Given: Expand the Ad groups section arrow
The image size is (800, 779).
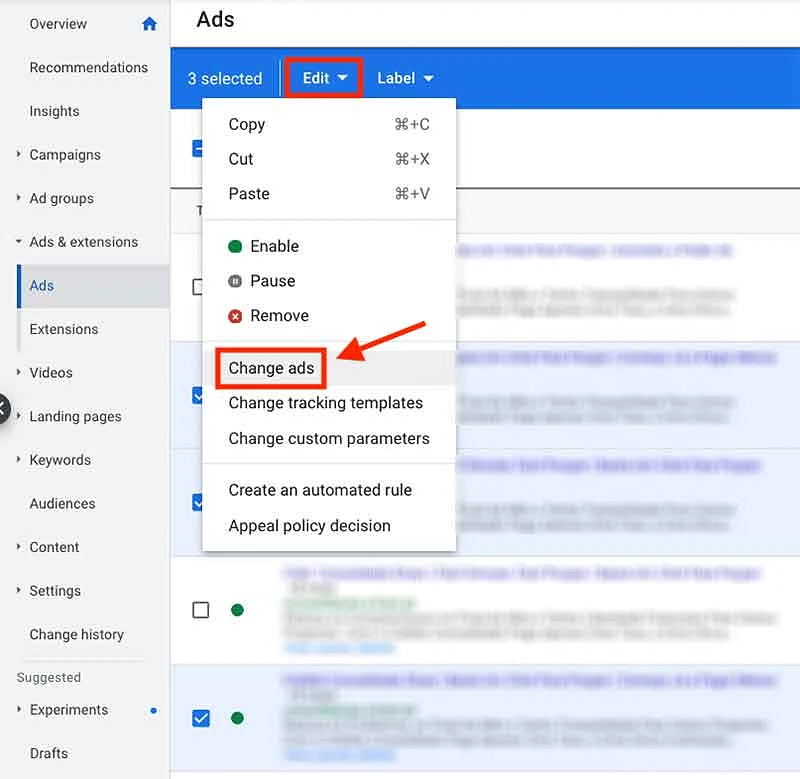Looking at the screenshot, I should tap(18, 197).
